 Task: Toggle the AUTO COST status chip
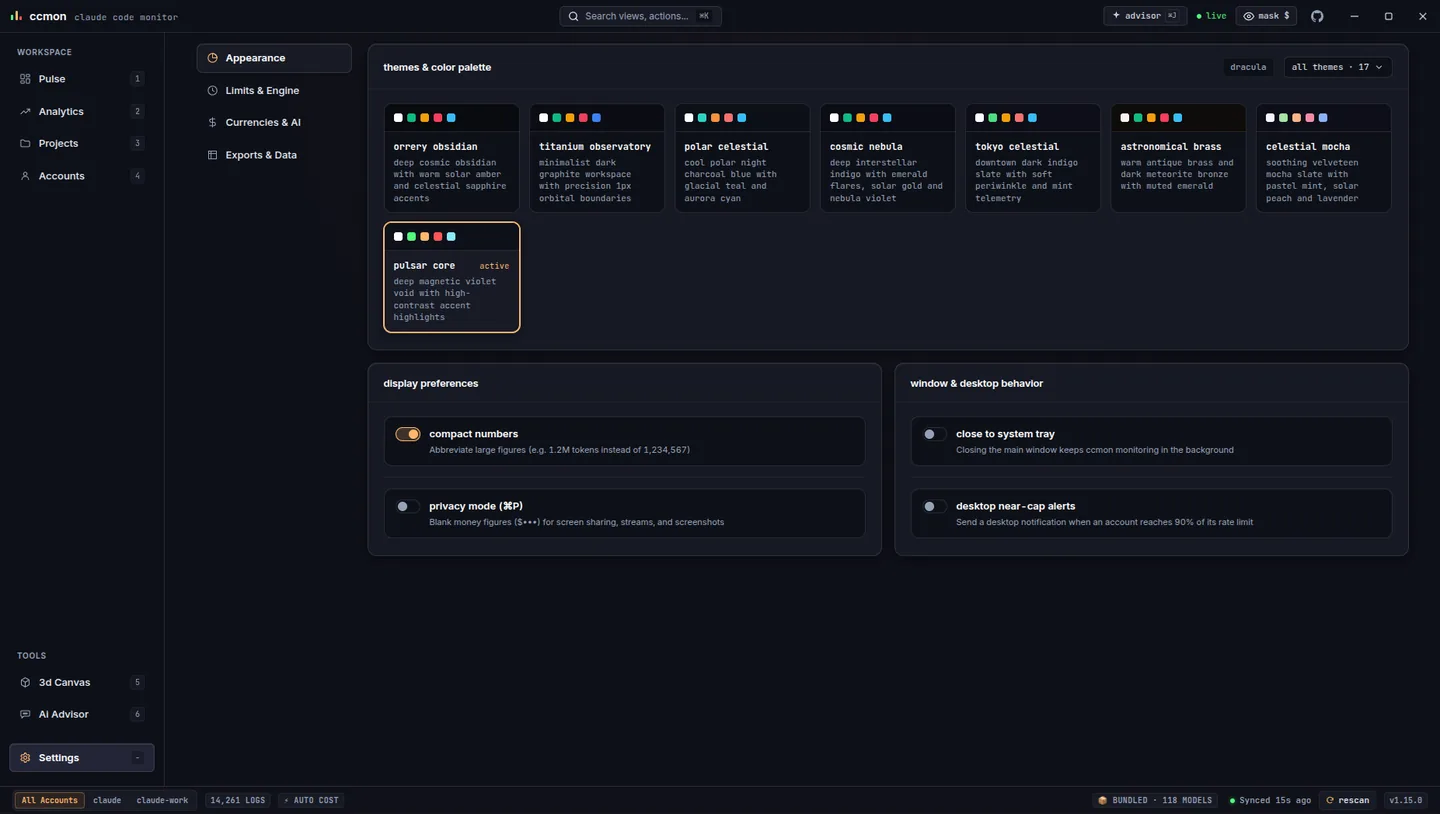[x=311, y=800]
